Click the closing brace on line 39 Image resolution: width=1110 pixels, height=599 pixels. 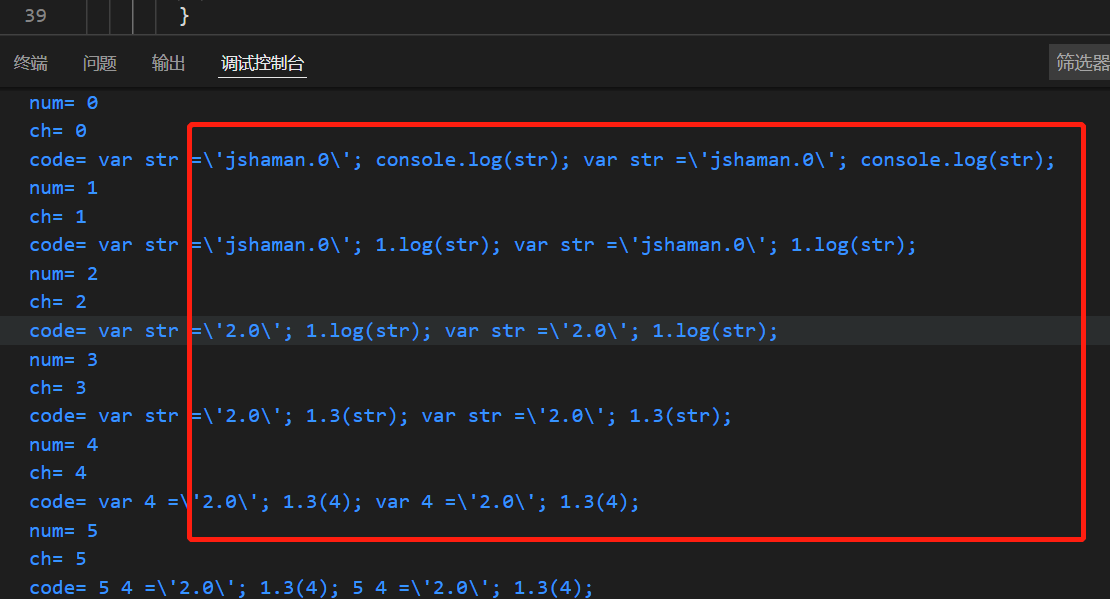tap(183, 17)
